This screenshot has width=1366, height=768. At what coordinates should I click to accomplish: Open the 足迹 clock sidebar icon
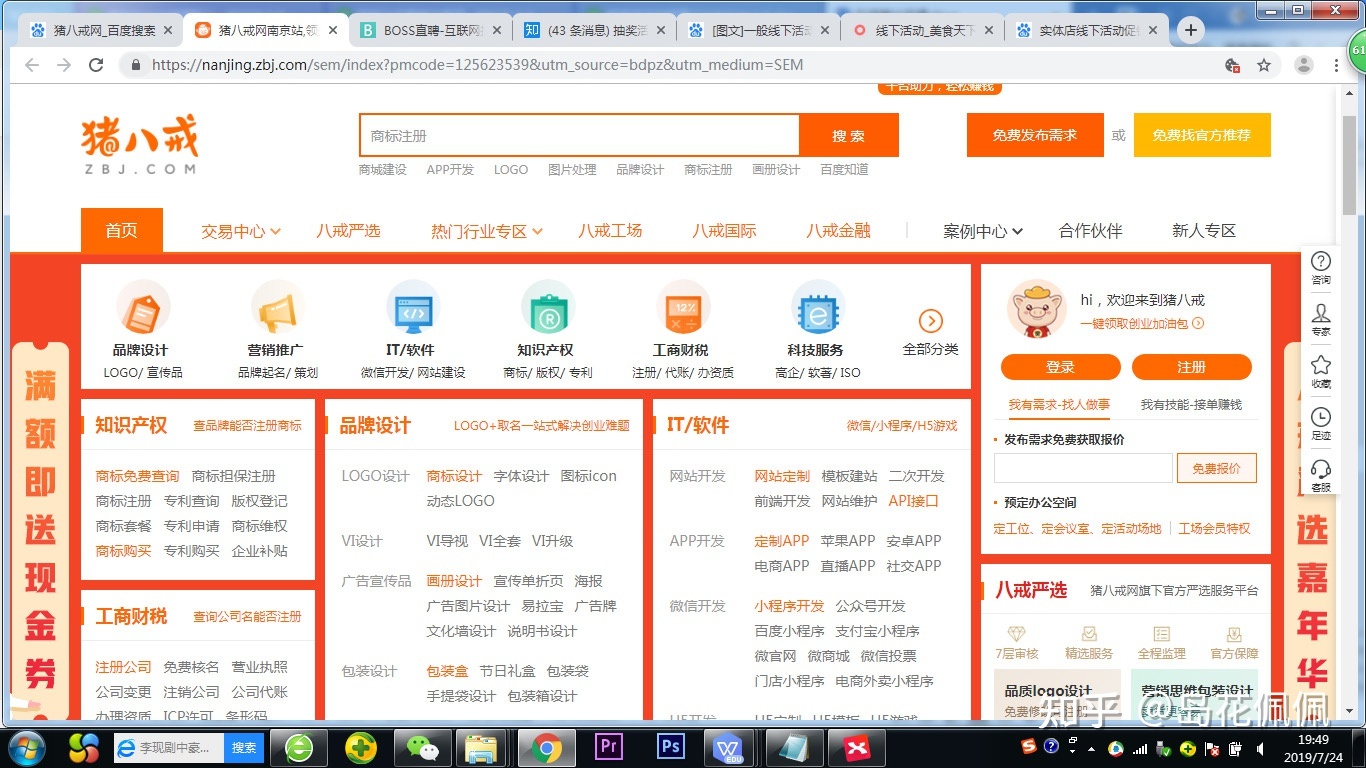coord(1321,417)
